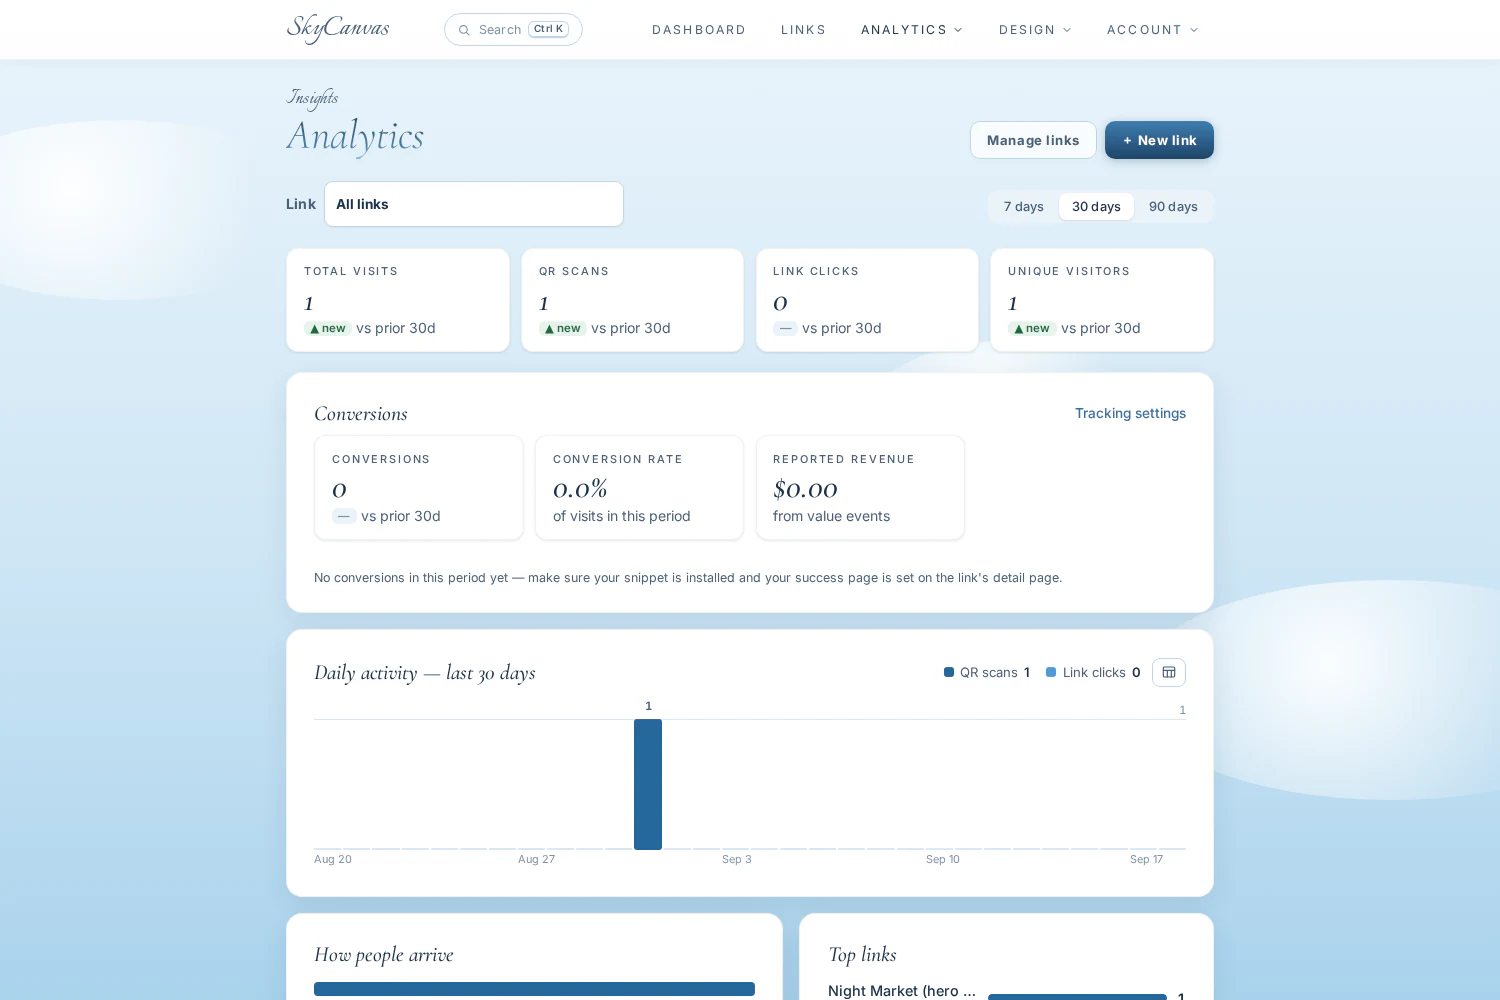The image size is (1500, 1000).
Task: Click the "Sep 3" axis label
Action: 737,859
